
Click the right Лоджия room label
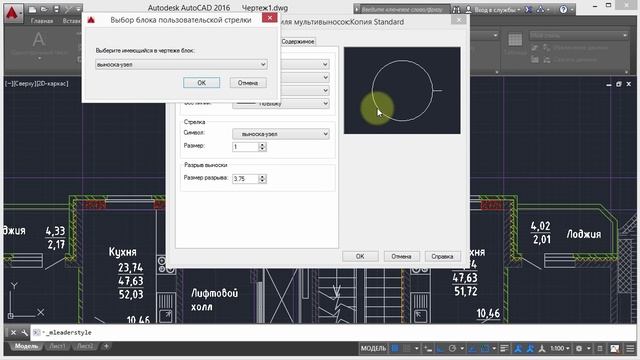[x=584, y=234]
